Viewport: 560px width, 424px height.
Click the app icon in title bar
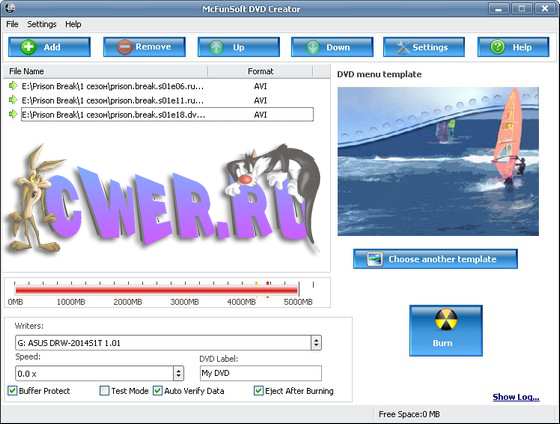click(x=9, y=8)
